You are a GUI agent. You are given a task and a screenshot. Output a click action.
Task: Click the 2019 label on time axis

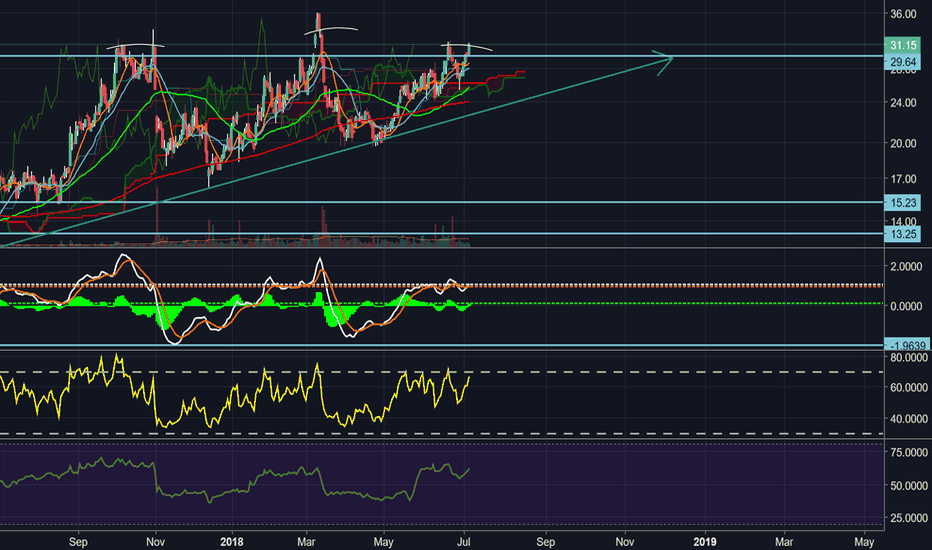click(x=705, y=542)
